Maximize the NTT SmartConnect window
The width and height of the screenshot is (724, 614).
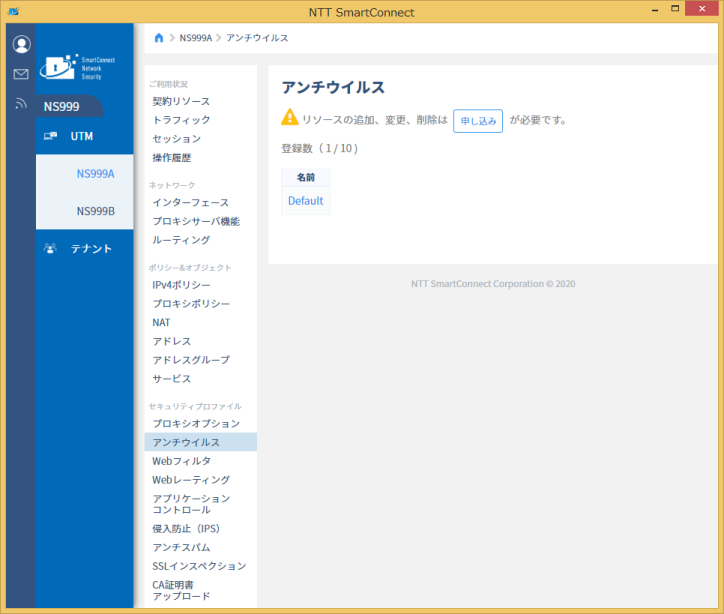(675, 9)
